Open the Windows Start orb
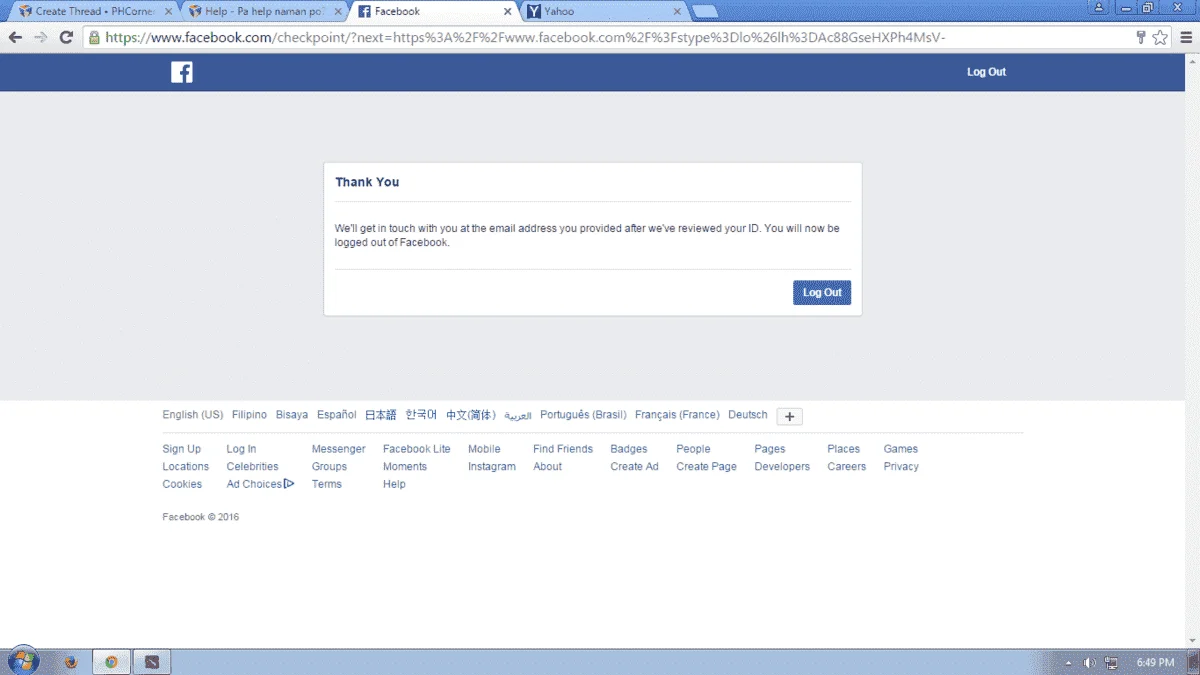The image size is (1200, 675). tap(22, 661)
